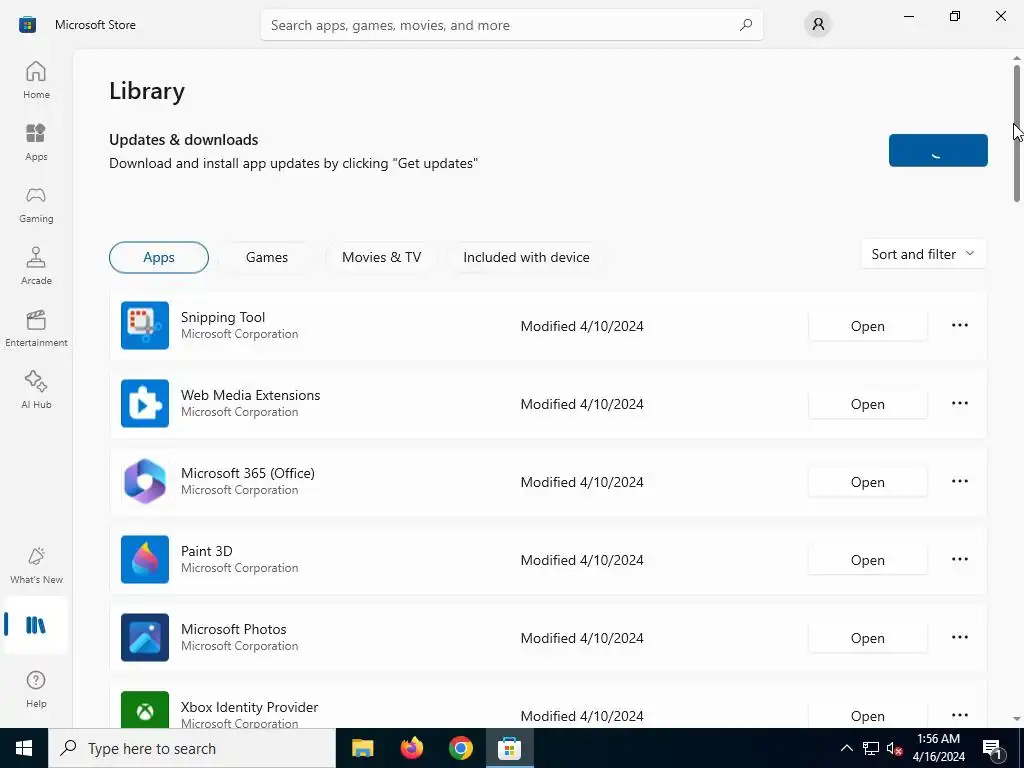The image size is (1024, 768).
Task: Open more options for Microsoft Photos
Action: click(959, 637)
